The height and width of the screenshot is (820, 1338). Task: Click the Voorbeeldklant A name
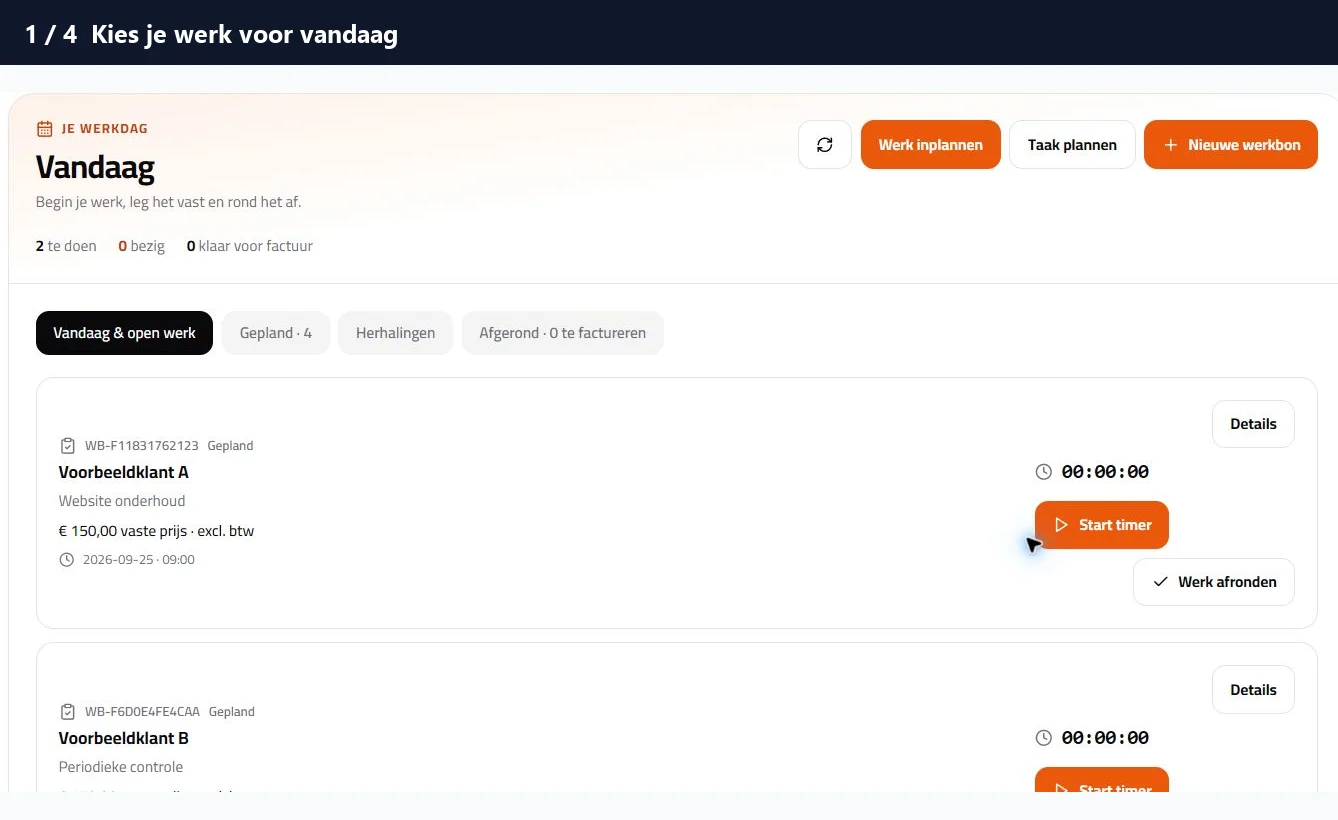(x=124, y=472)
